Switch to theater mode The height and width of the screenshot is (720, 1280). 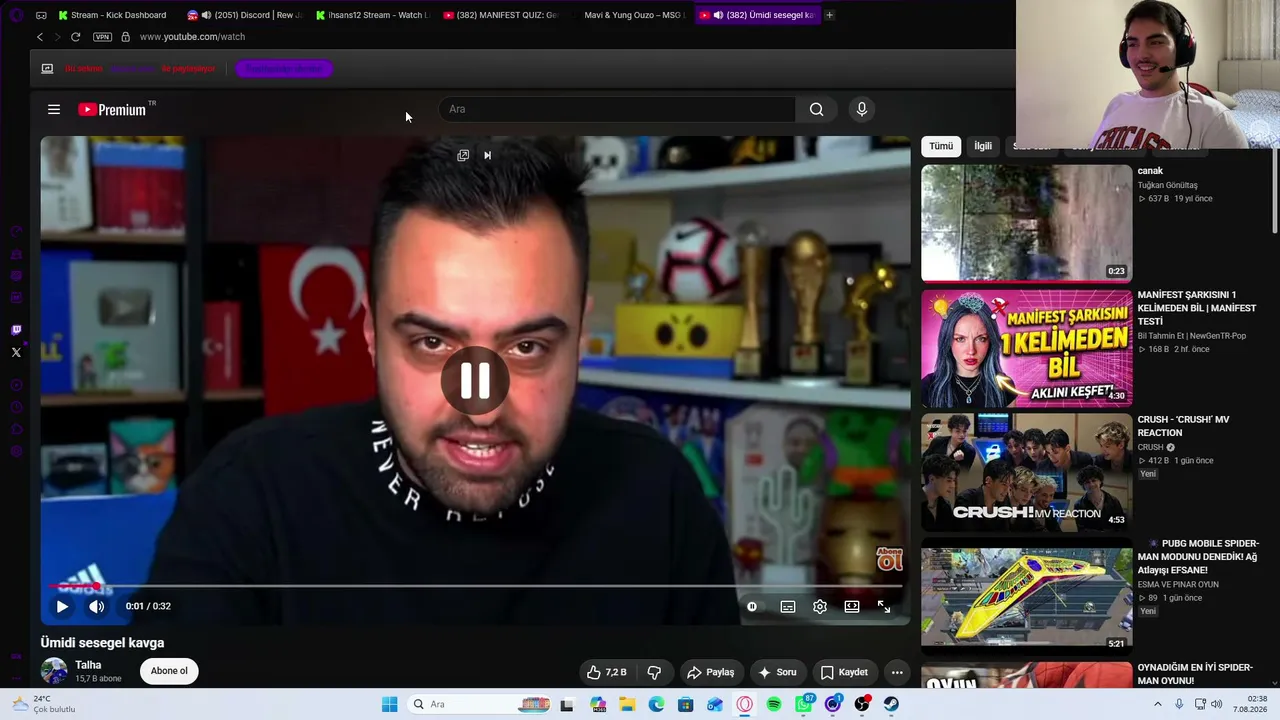[852, 606]
